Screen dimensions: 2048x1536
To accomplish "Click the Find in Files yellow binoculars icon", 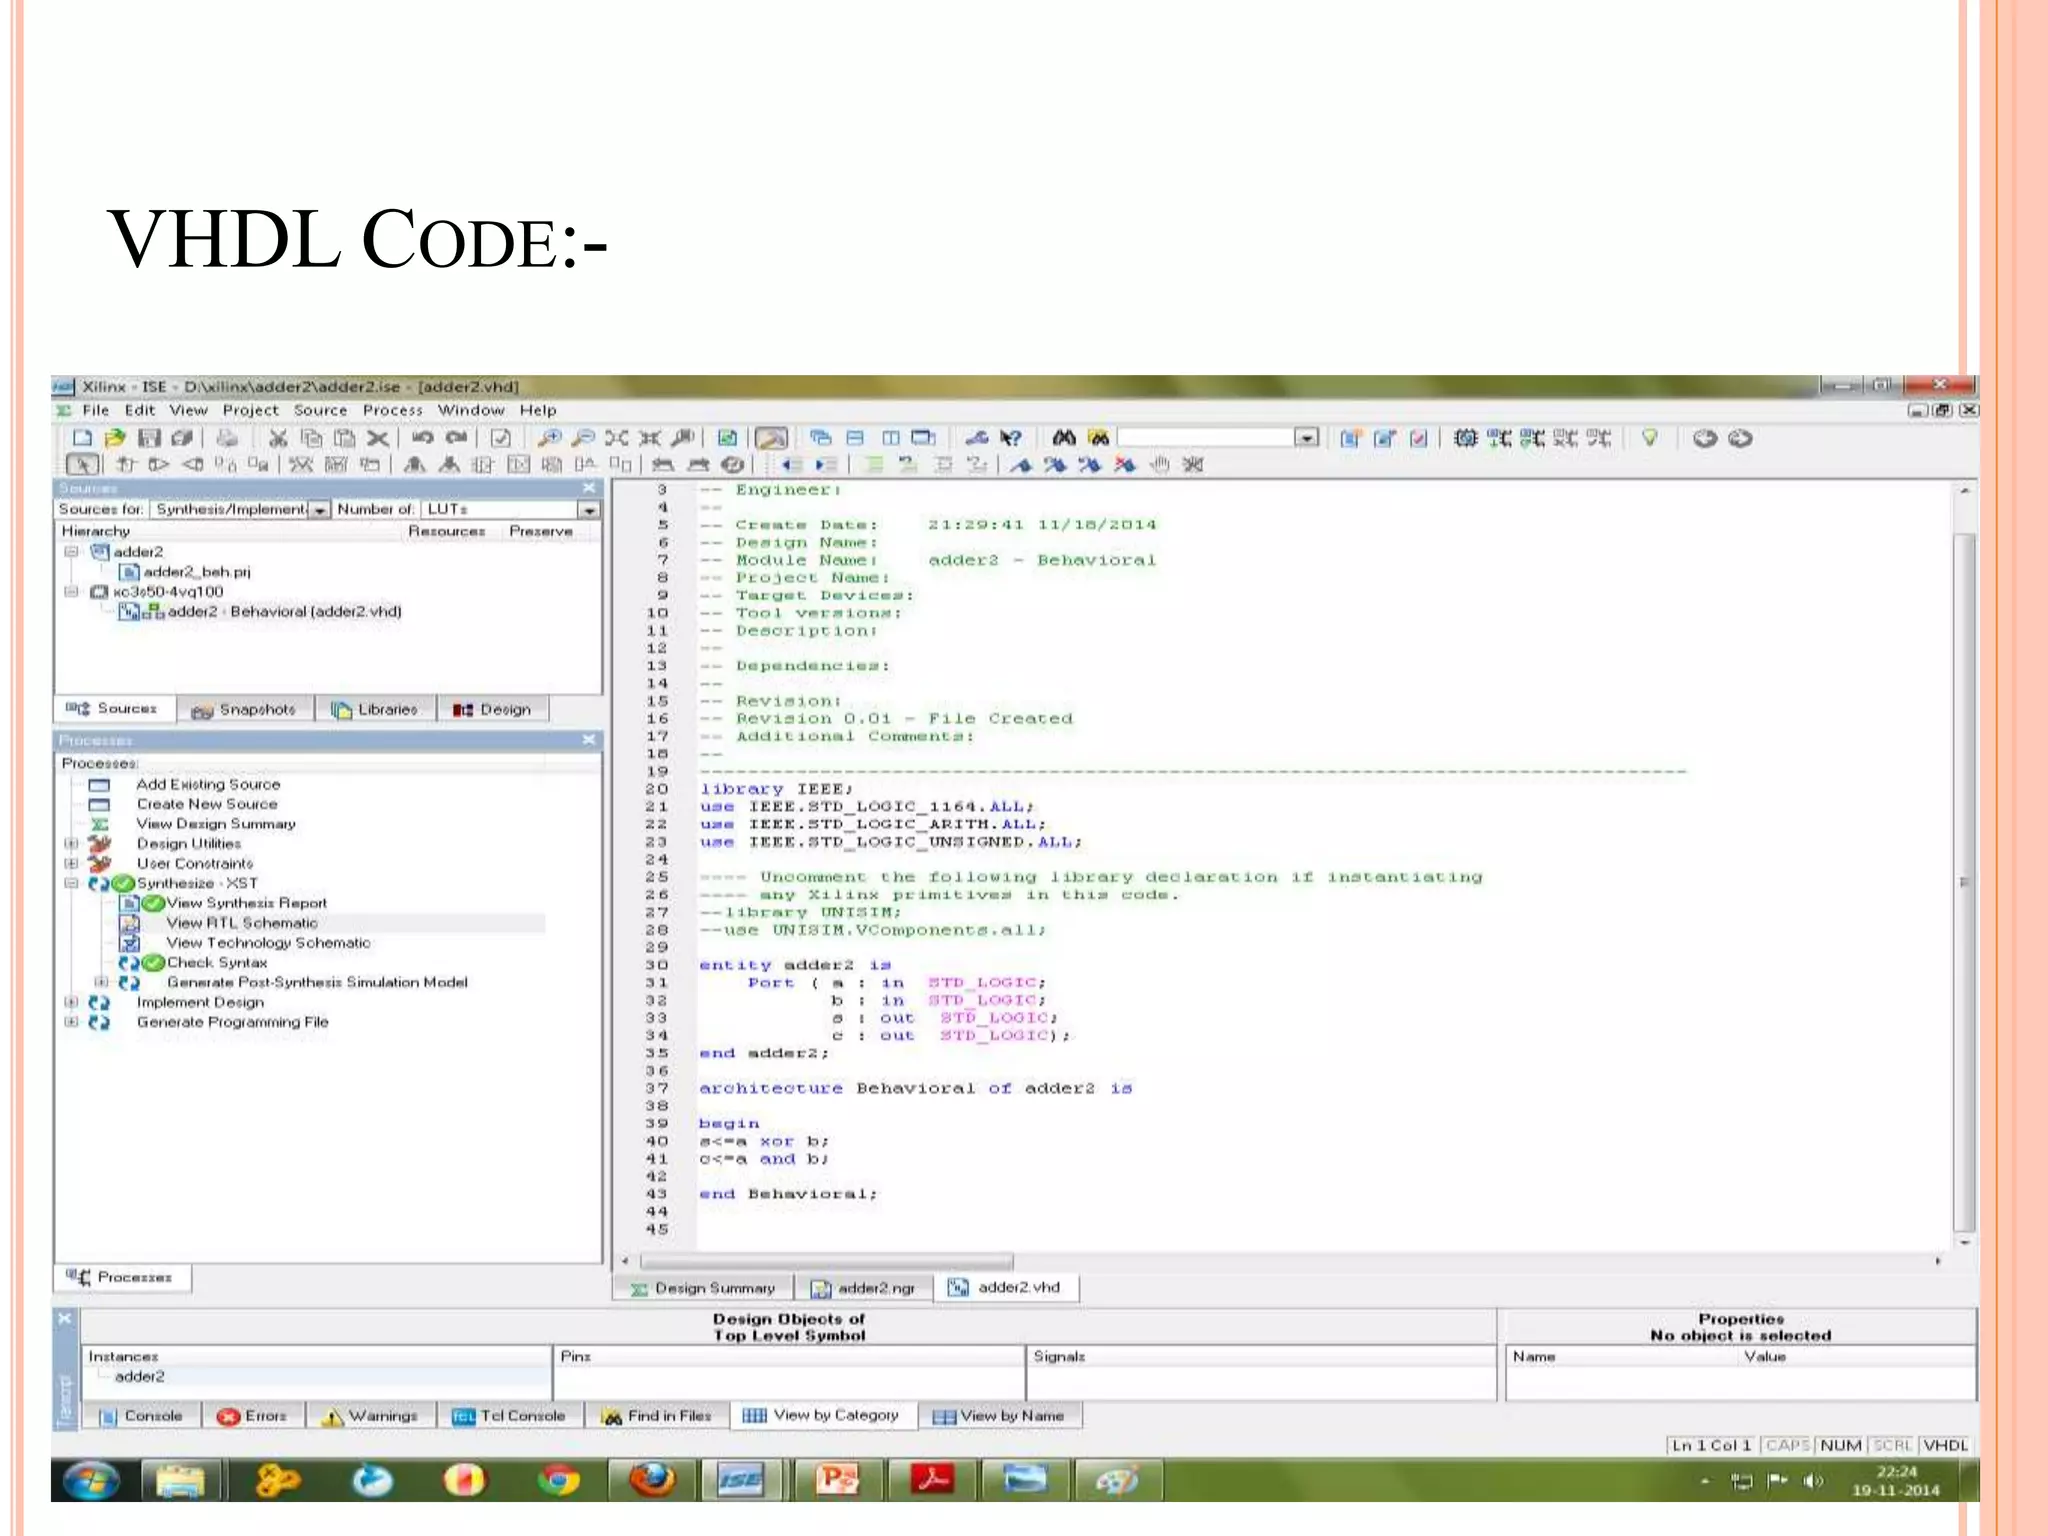I will tap(1098, 438).
